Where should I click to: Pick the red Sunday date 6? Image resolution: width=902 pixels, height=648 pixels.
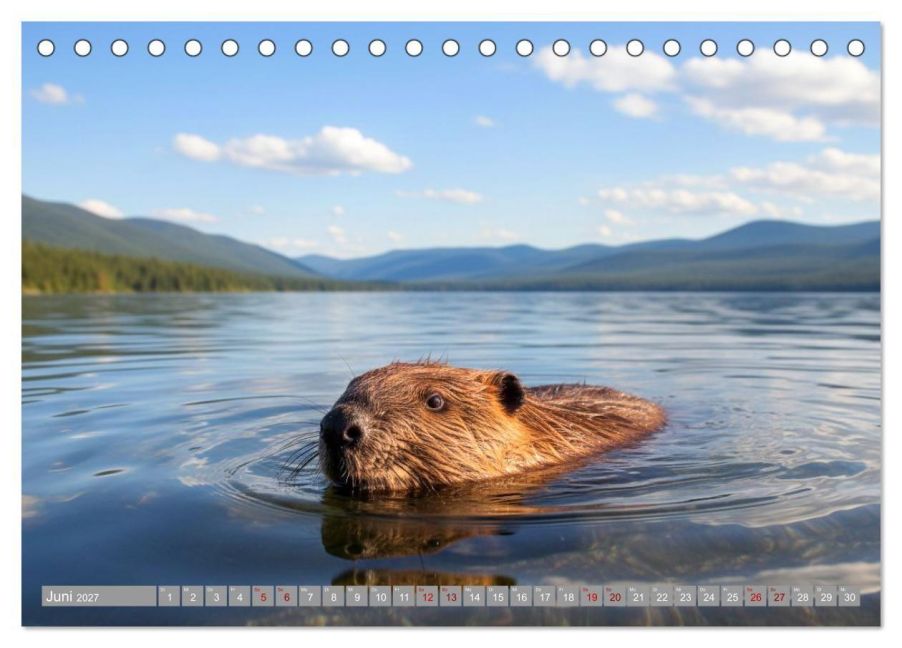coord(286,596)
